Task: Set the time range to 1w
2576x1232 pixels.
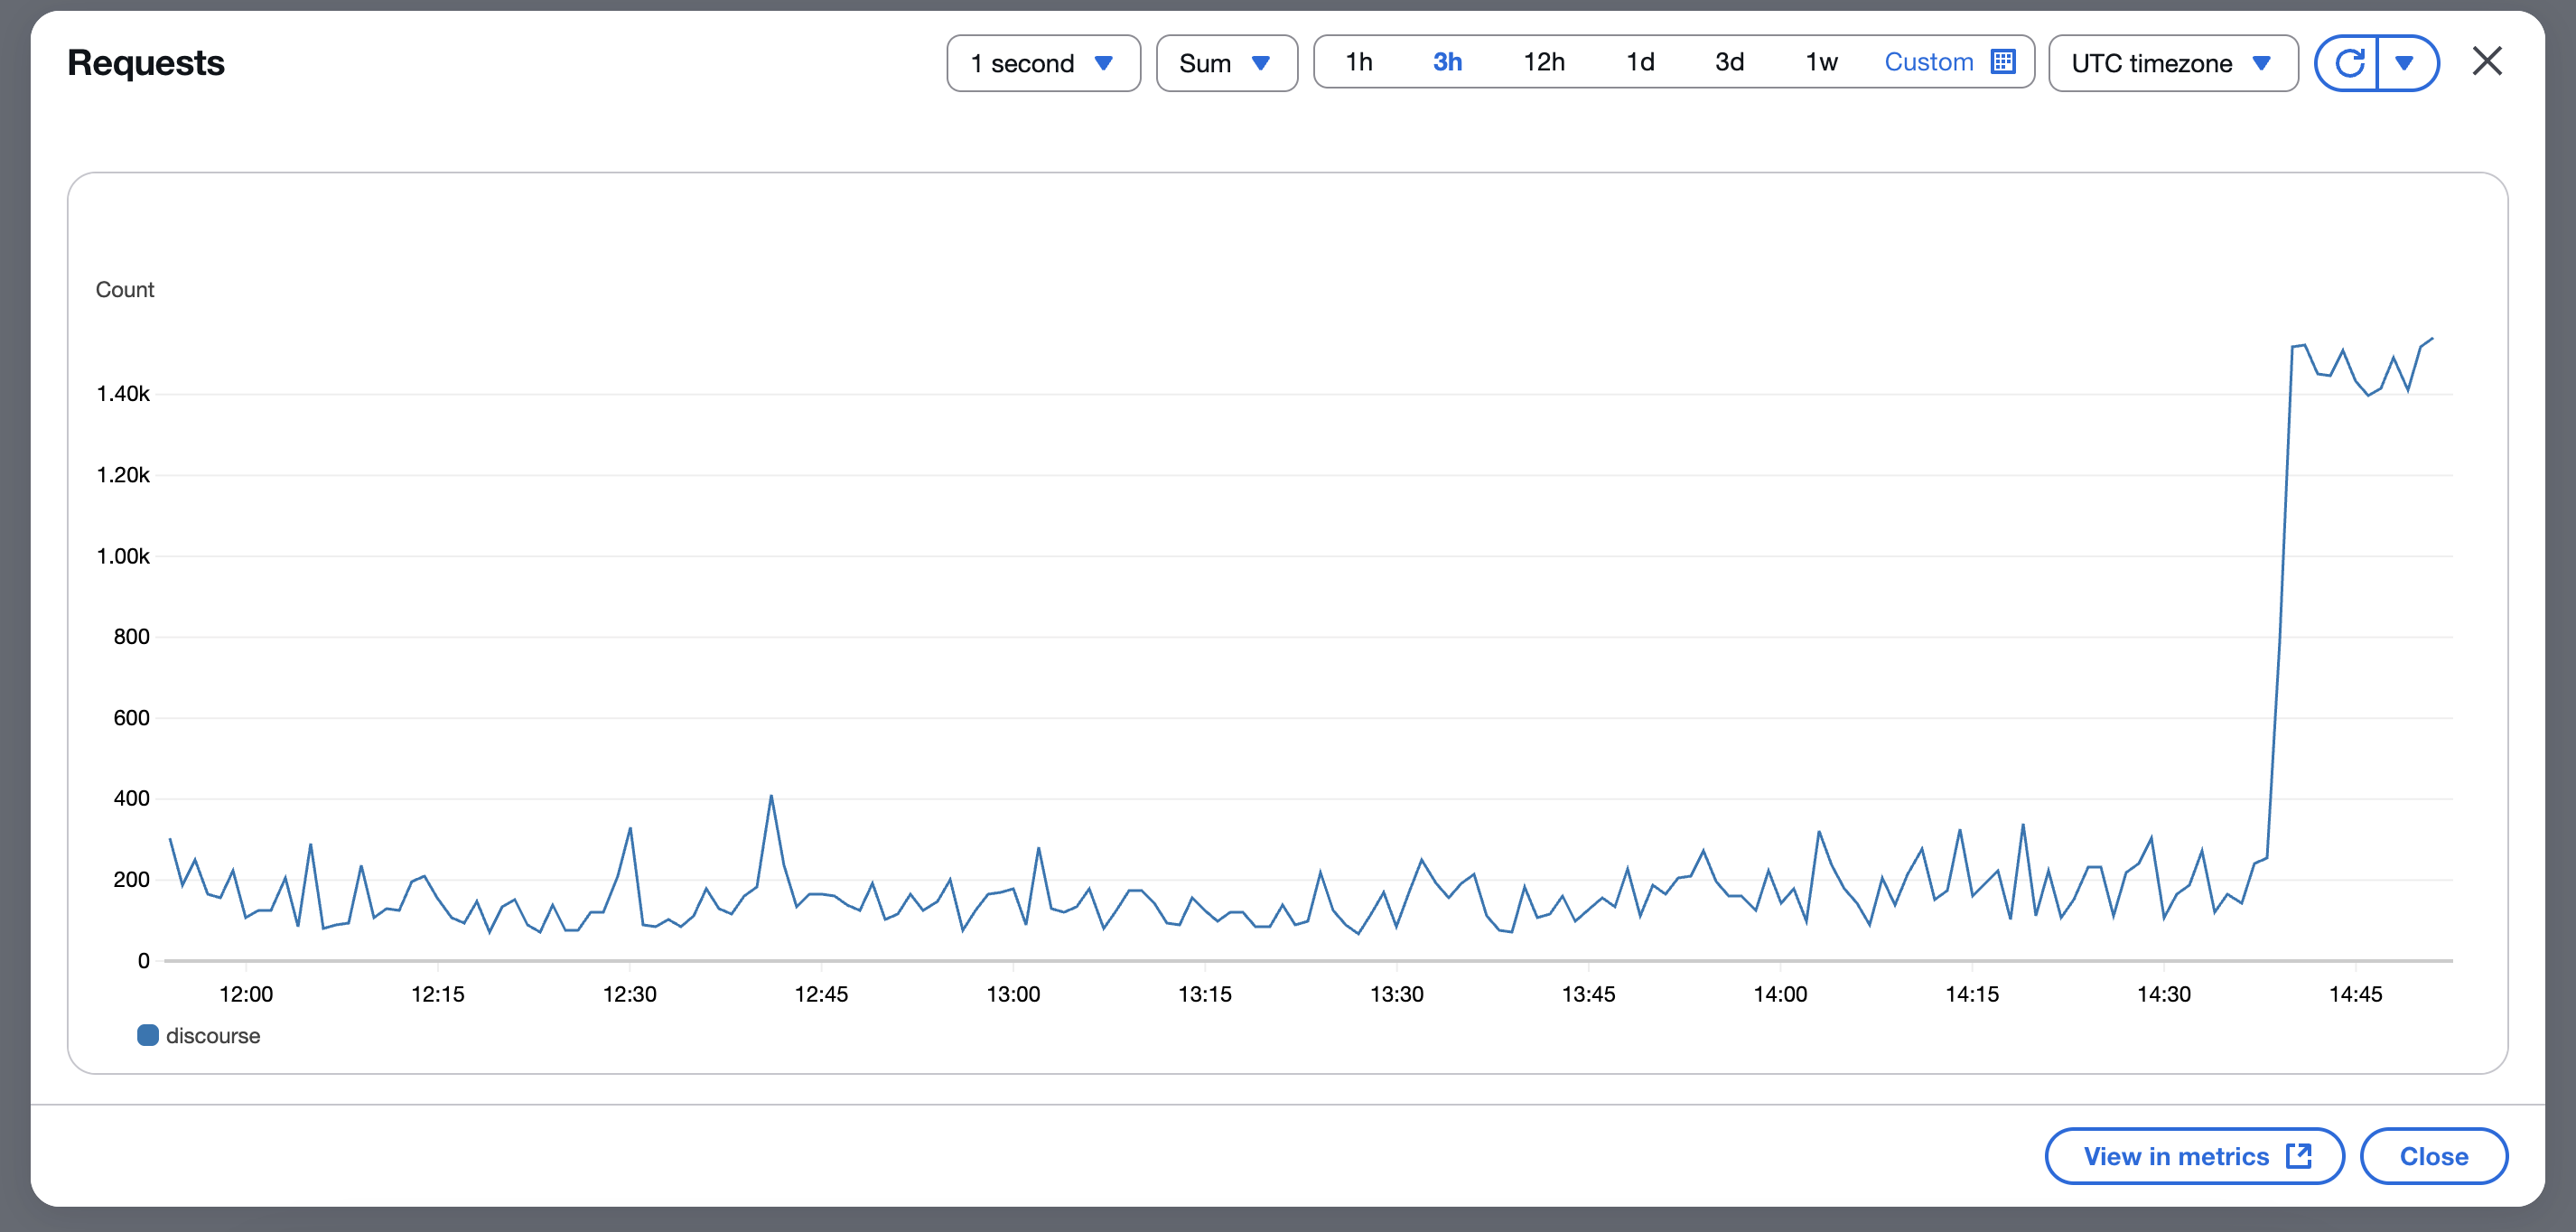Action: tap(1821, 62)
